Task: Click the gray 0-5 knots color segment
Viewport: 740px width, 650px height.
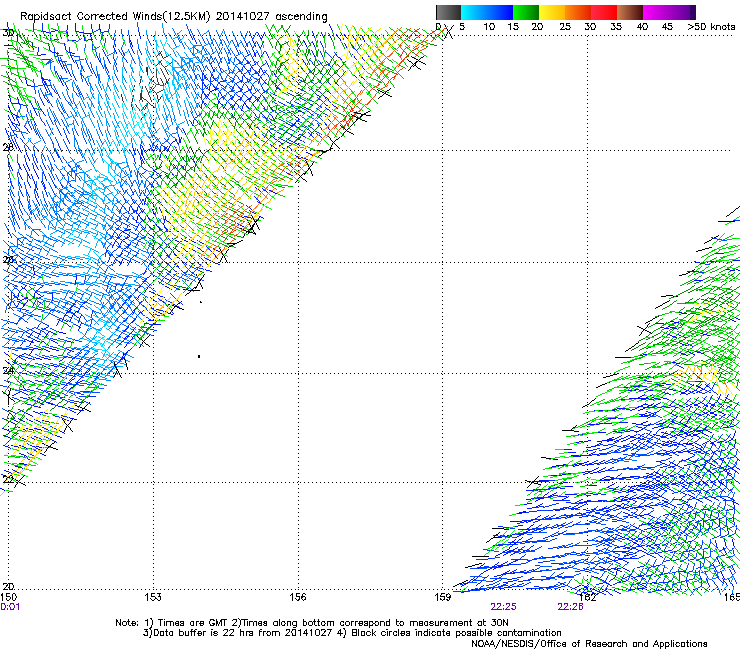Action: click(x=448, y=12)
